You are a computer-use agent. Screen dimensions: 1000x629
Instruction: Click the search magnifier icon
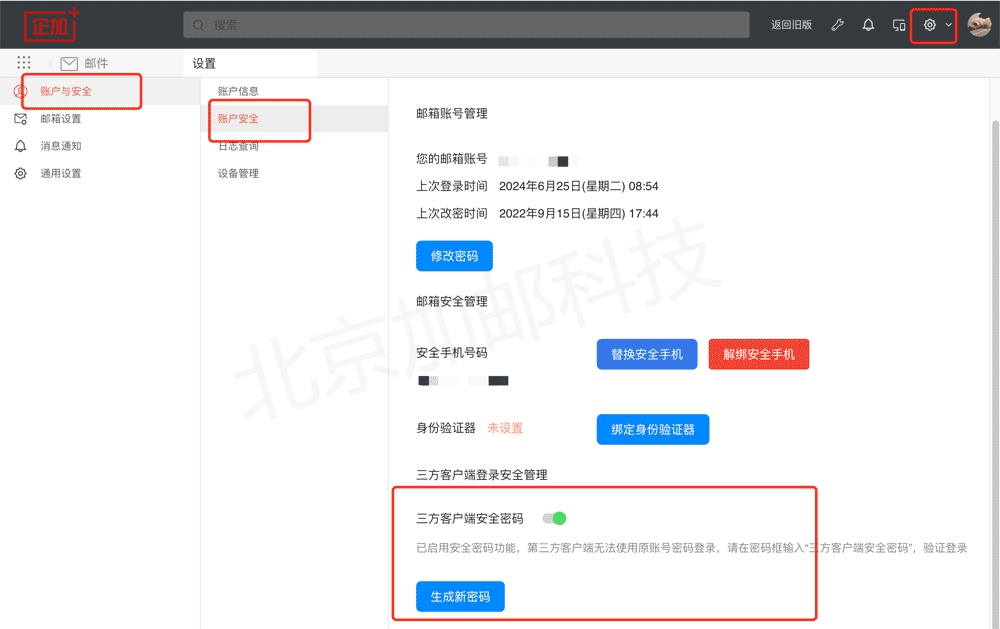pos(198,24)
